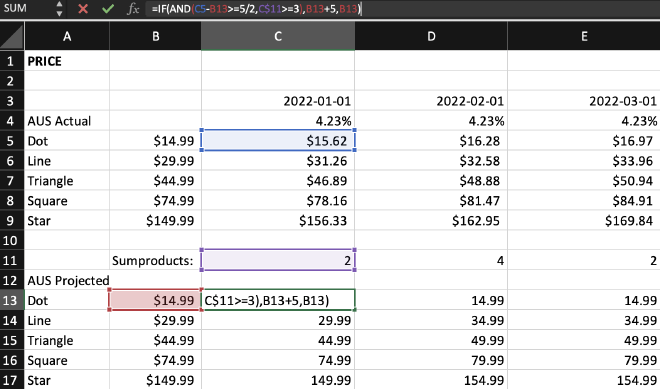
Task: Click the 49.99 cell in column E
Action: (584, 340)
